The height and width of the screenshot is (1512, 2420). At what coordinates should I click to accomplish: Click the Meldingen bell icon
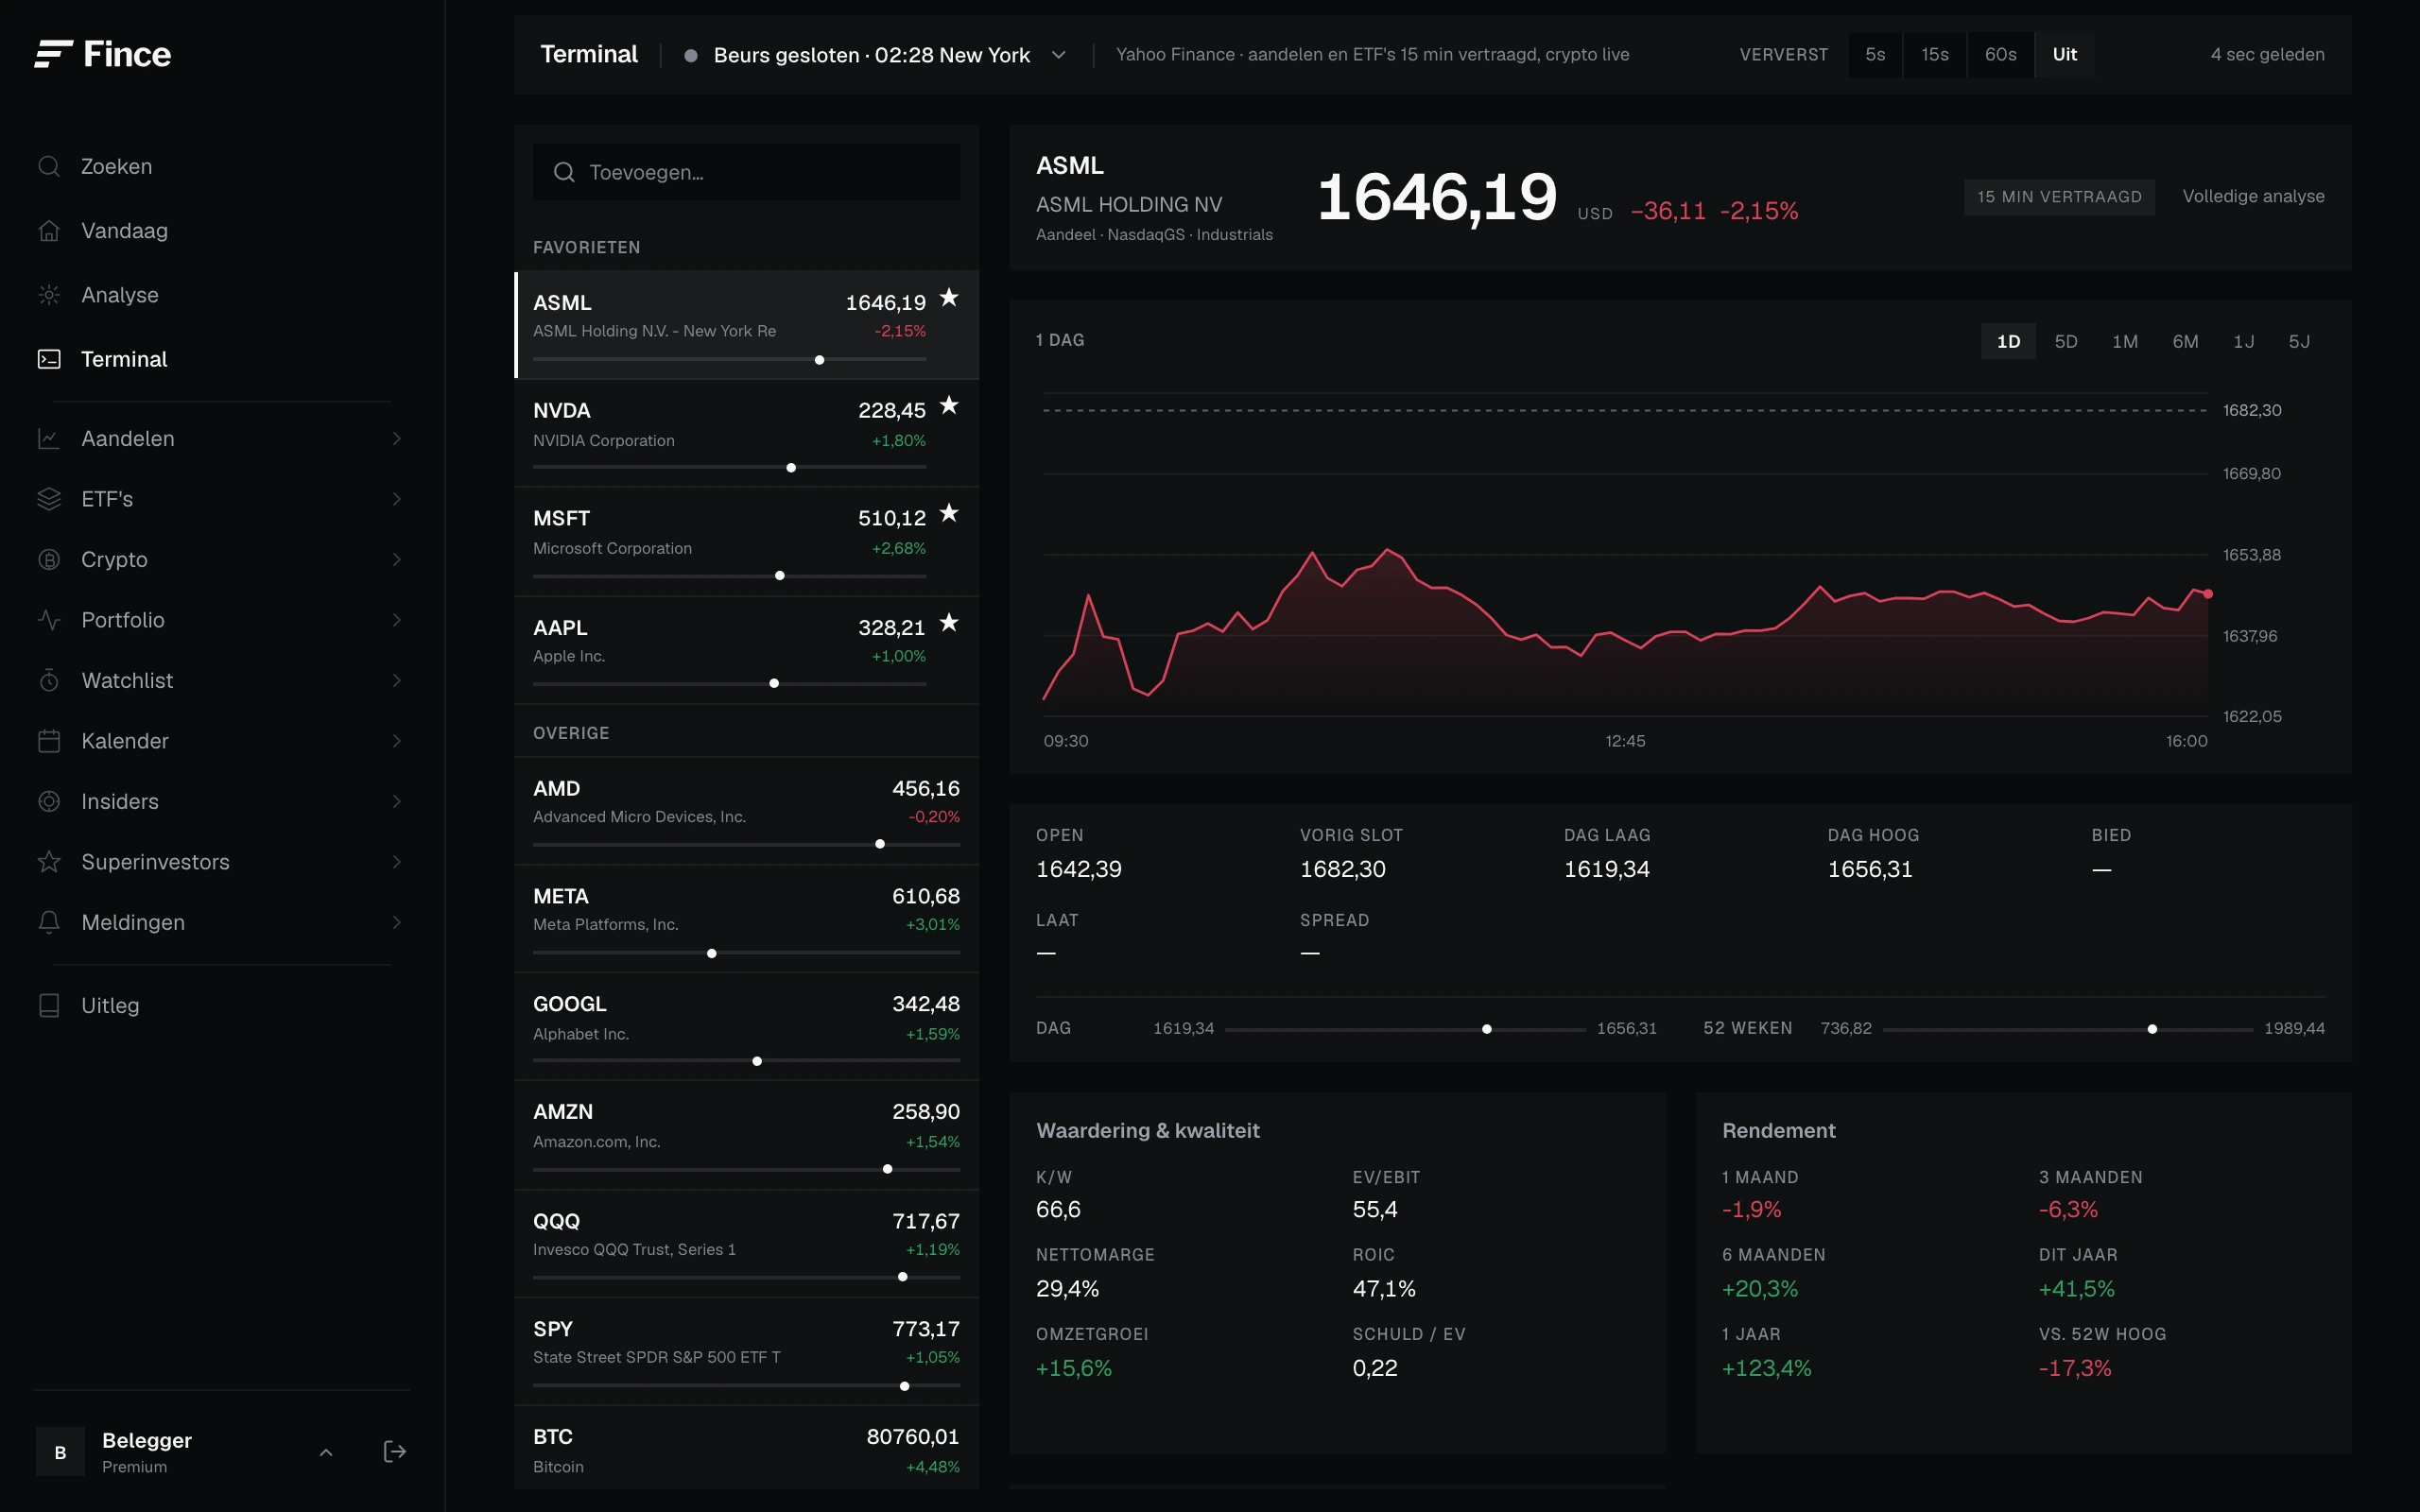49,922
